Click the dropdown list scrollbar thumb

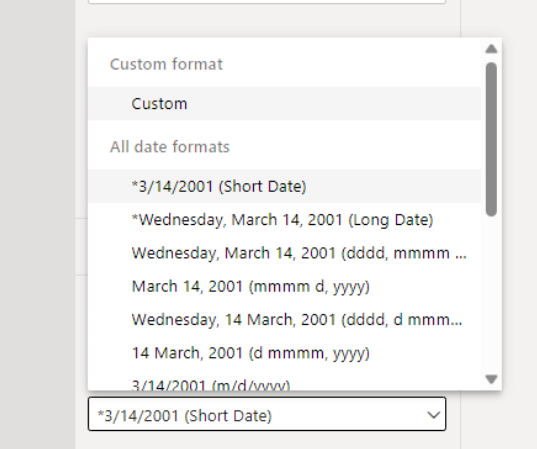(x=491, y=139)
